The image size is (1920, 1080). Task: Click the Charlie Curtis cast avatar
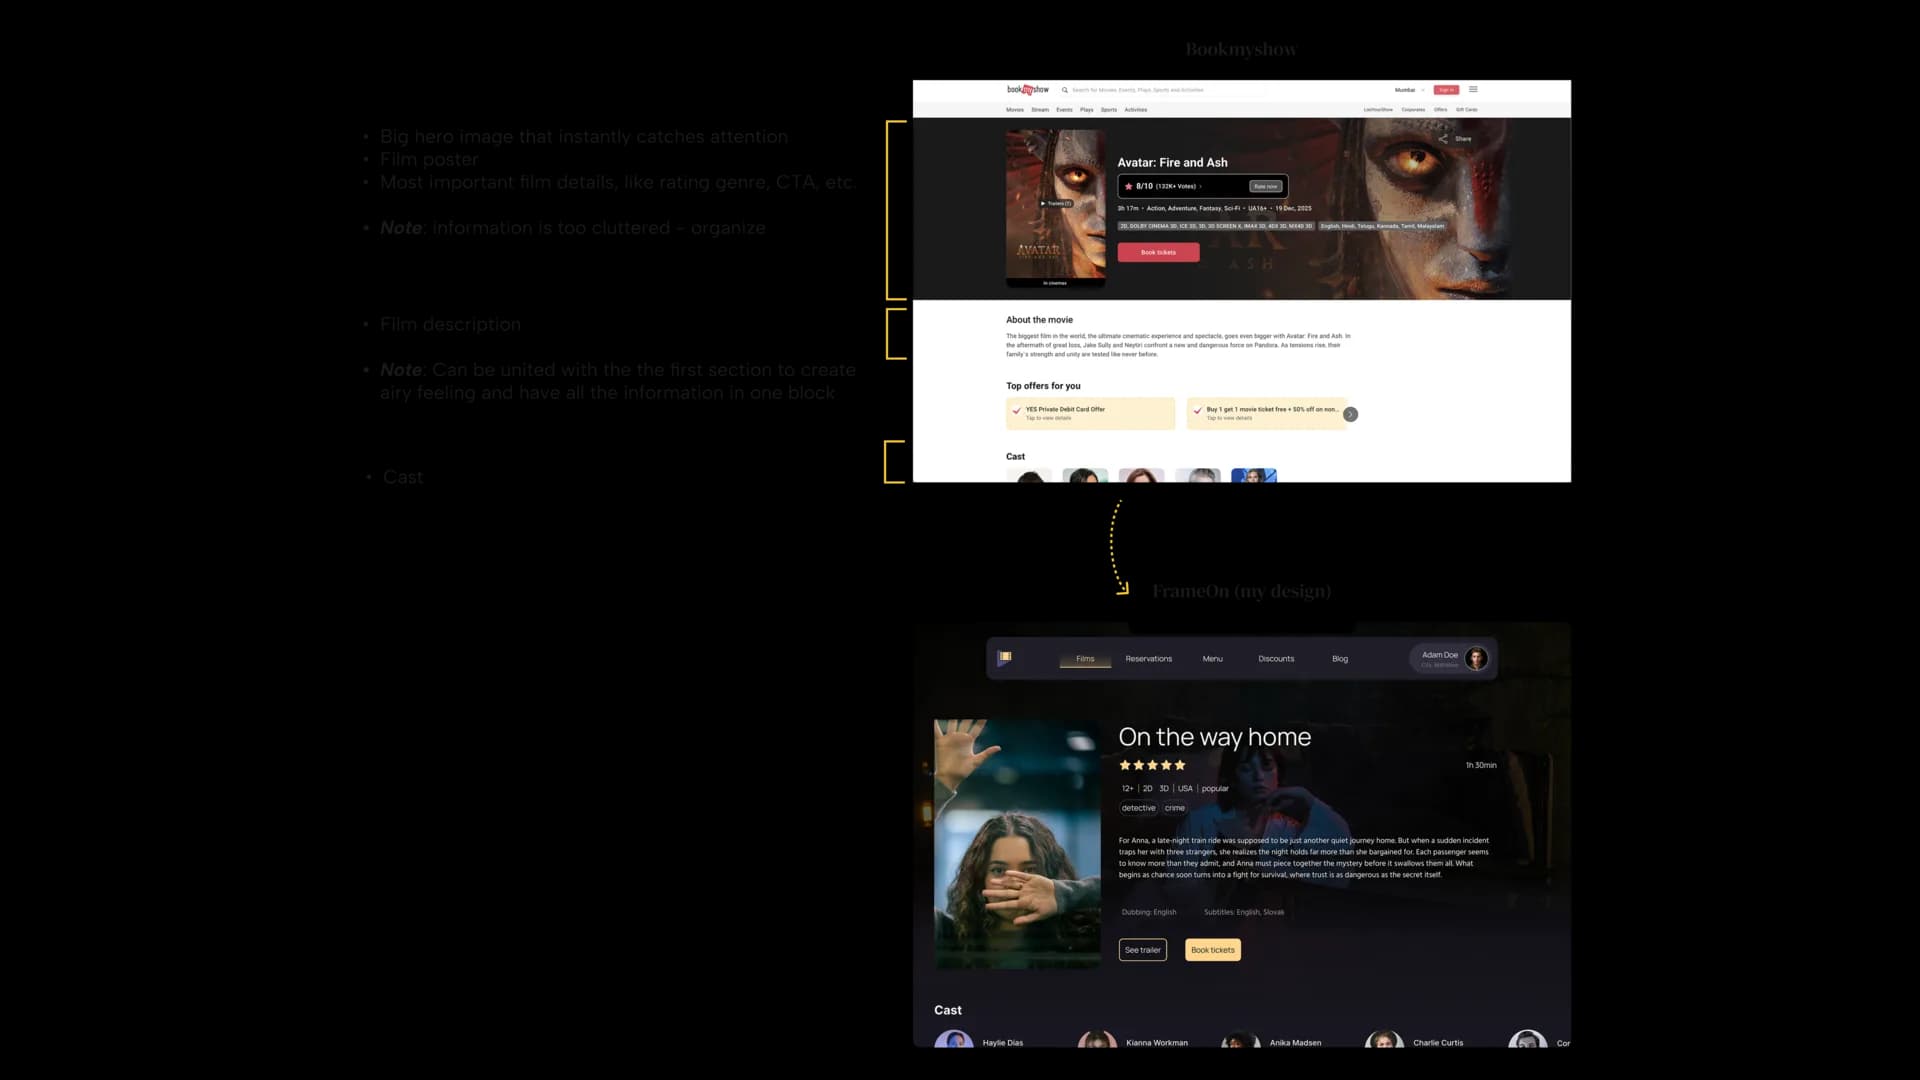[1384, 1040]
